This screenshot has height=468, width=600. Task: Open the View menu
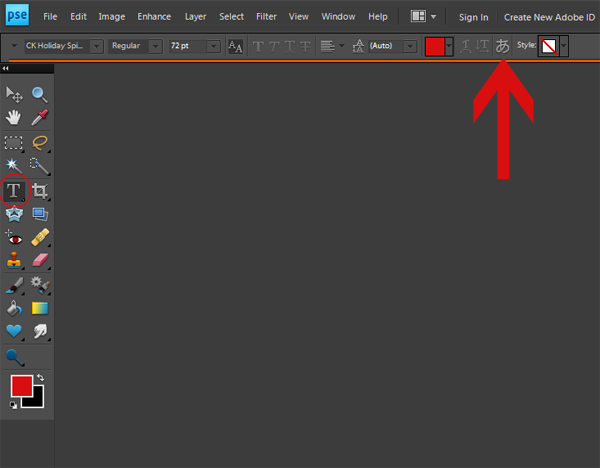[x=298, y=17]
